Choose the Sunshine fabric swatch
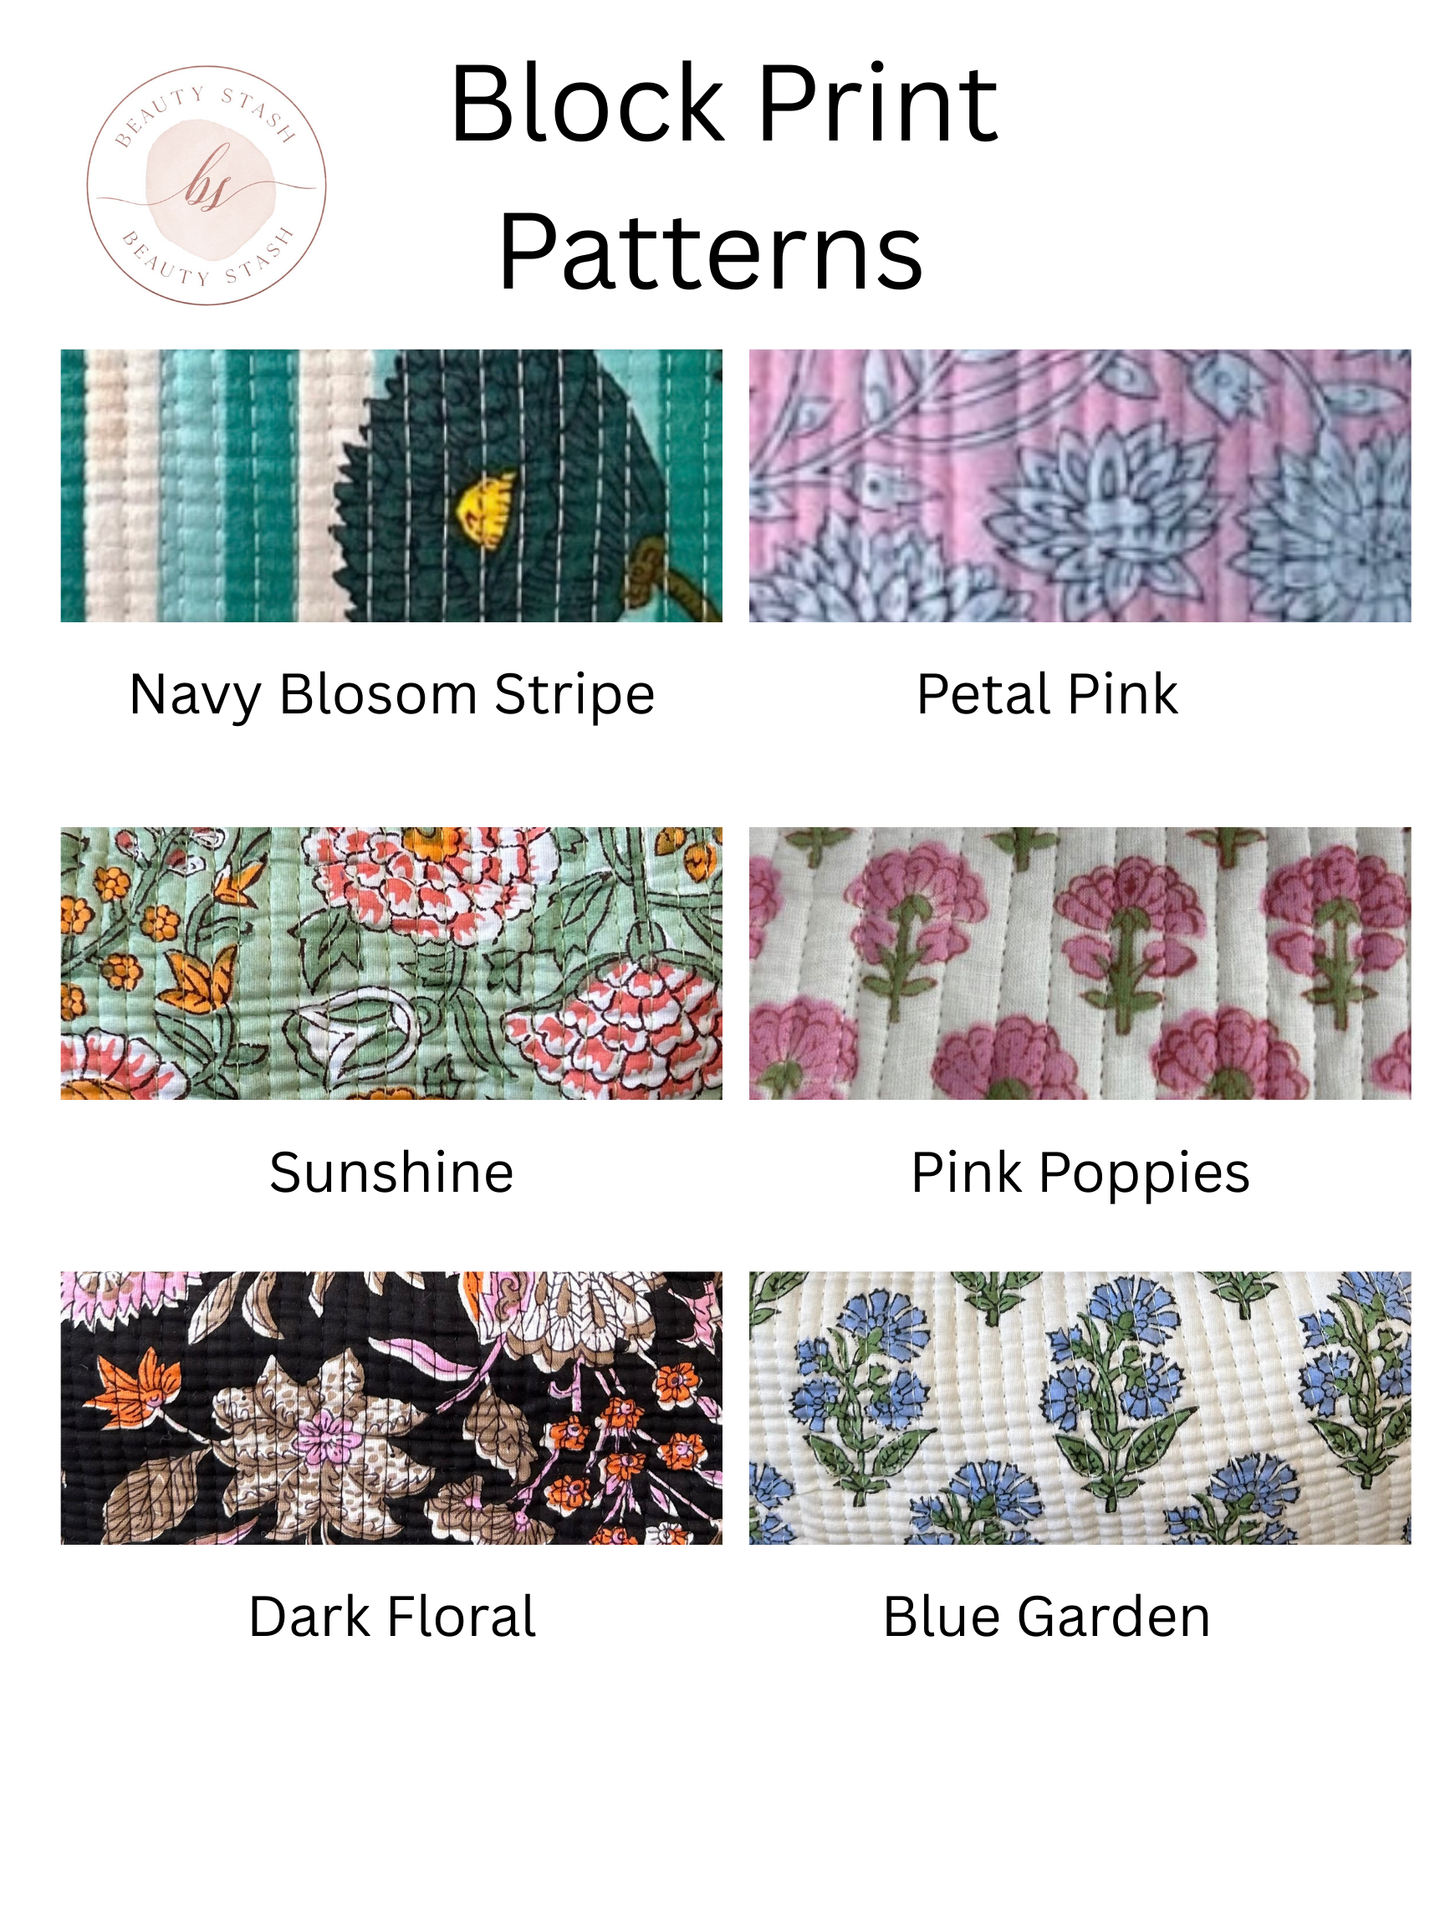The height and width of the screenshot is (1927, 1445). tap(391, 962)
